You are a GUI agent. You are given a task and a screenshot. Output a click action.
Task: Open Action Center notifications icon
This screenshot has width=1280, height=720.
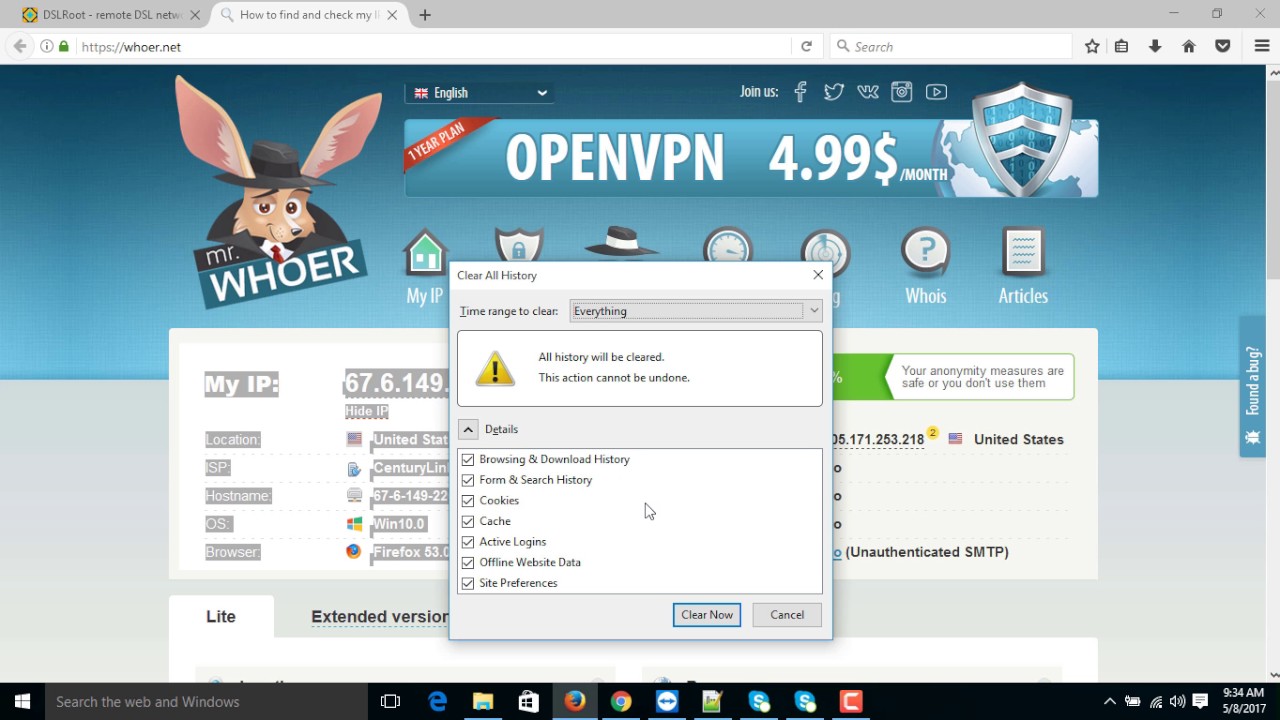(1201, 702)
